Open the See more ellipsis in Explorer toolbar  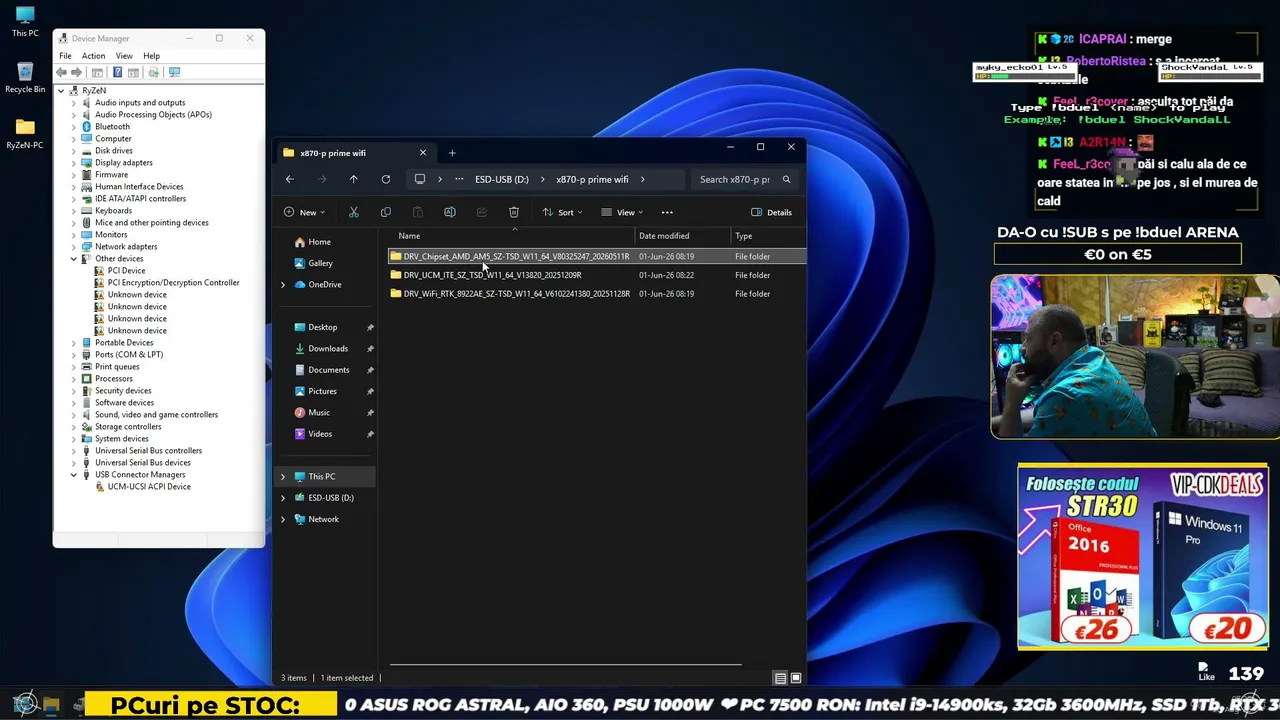tap(667, 212)
